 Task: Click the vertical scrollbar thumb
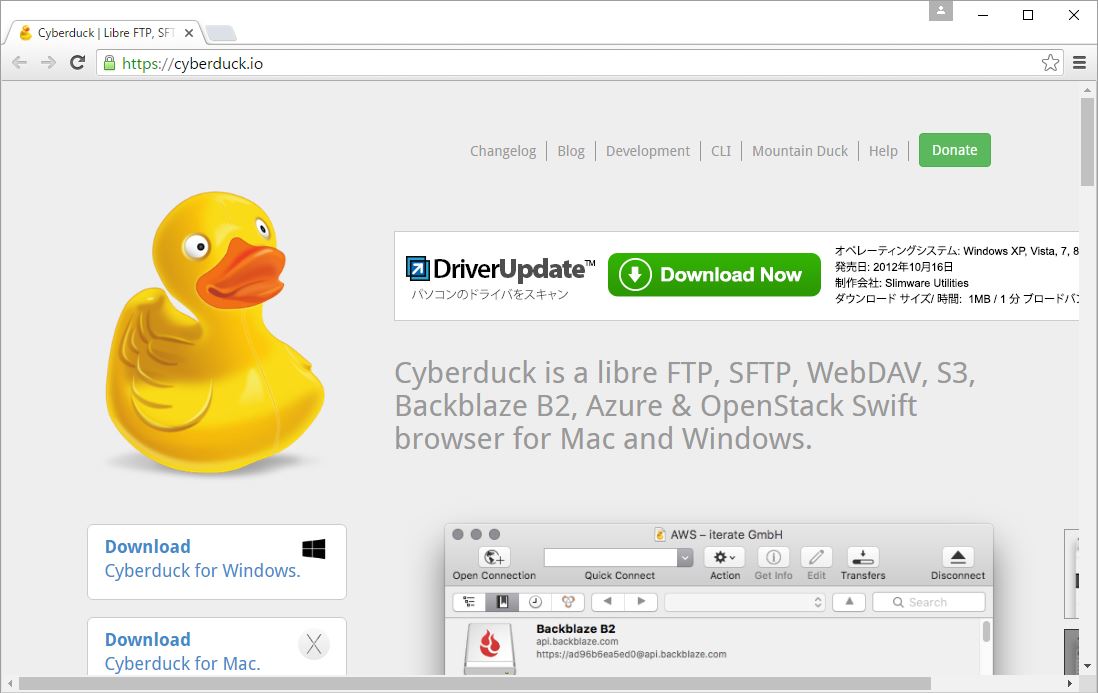pos(1087,142)
